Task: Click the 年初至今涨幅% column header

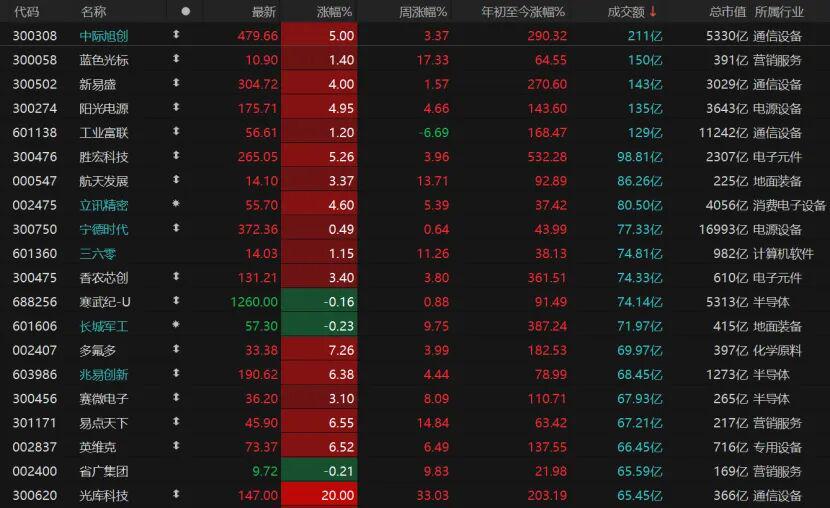Action: [523, 12]
